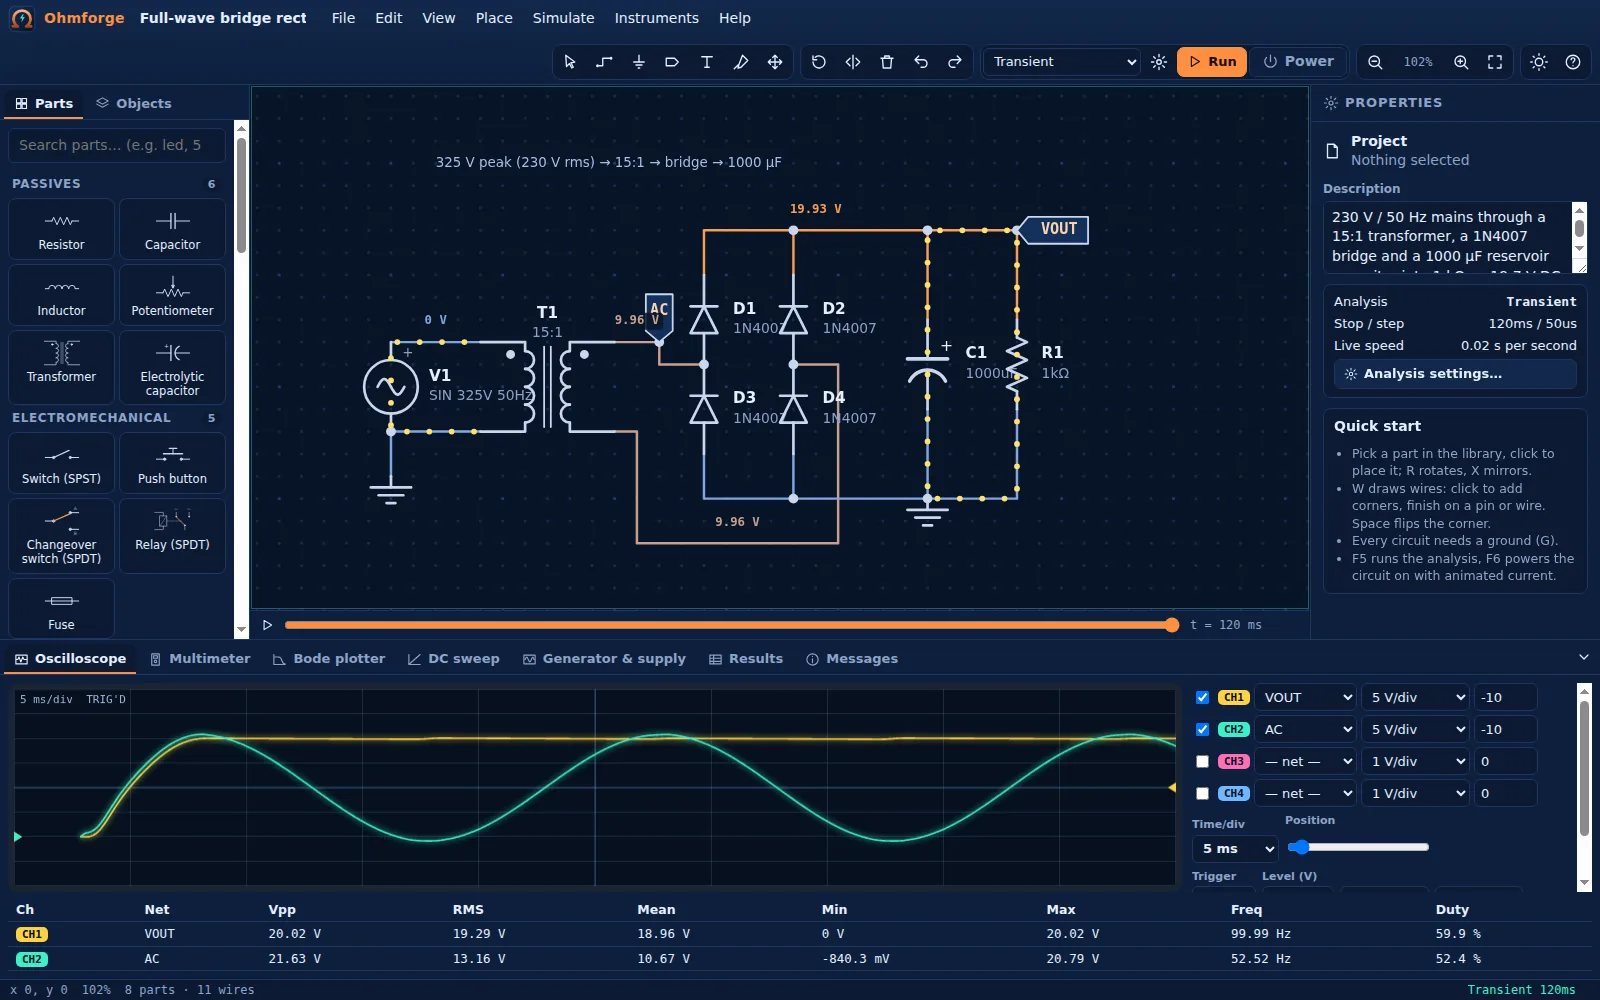
Task: Click the orange Run button
Action: pyautogui.click(x=1212, y=62)
